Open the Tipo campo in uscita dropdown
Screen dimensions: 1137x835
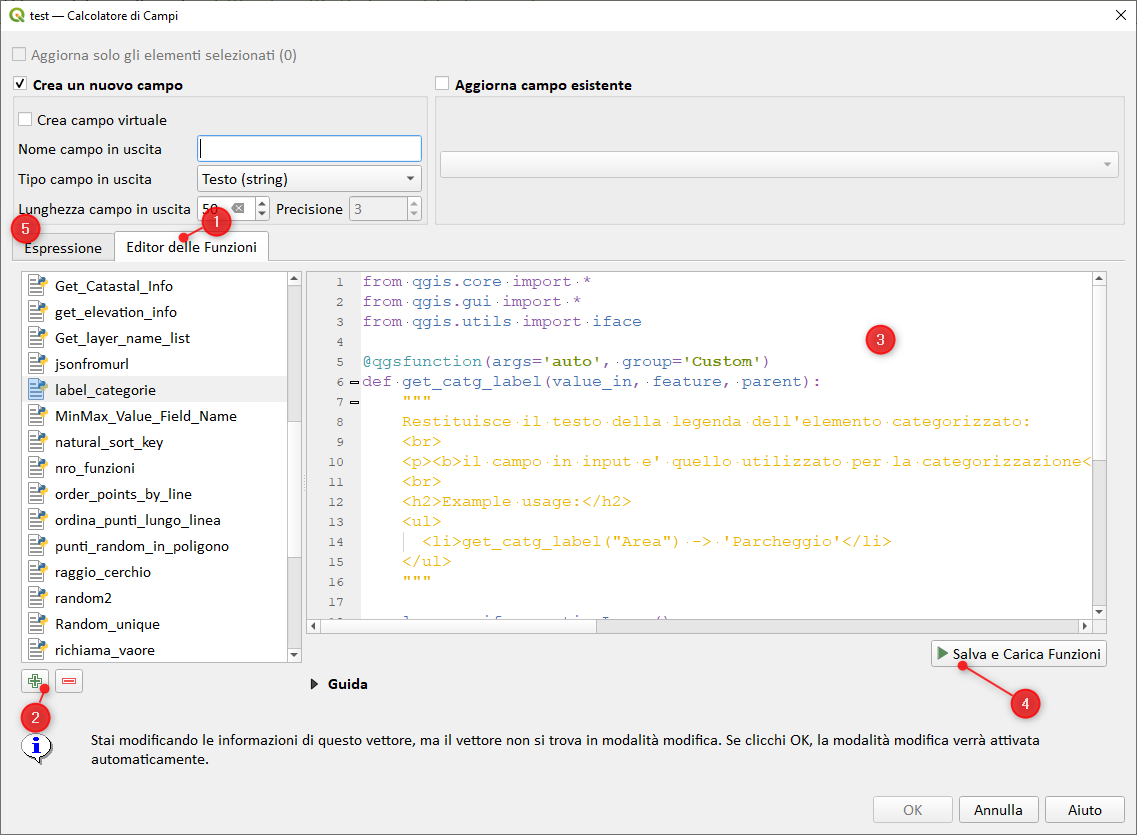coord(309,179)
